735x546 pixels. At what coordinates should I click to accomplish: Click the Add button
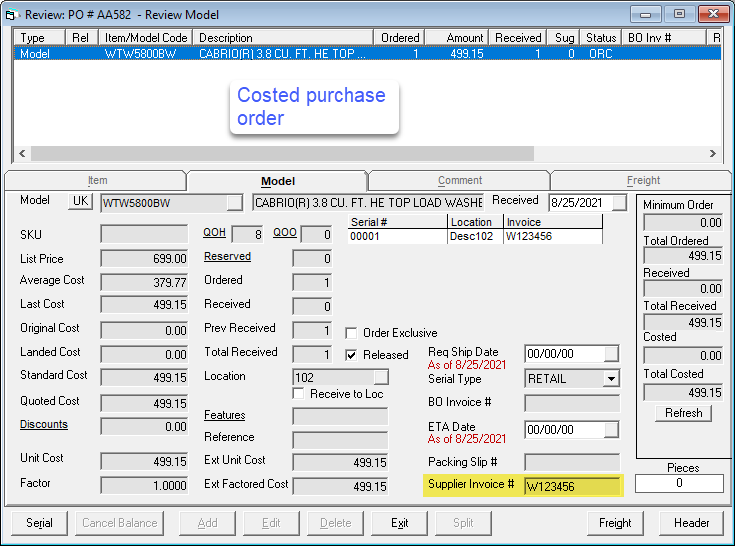(207, 523)
